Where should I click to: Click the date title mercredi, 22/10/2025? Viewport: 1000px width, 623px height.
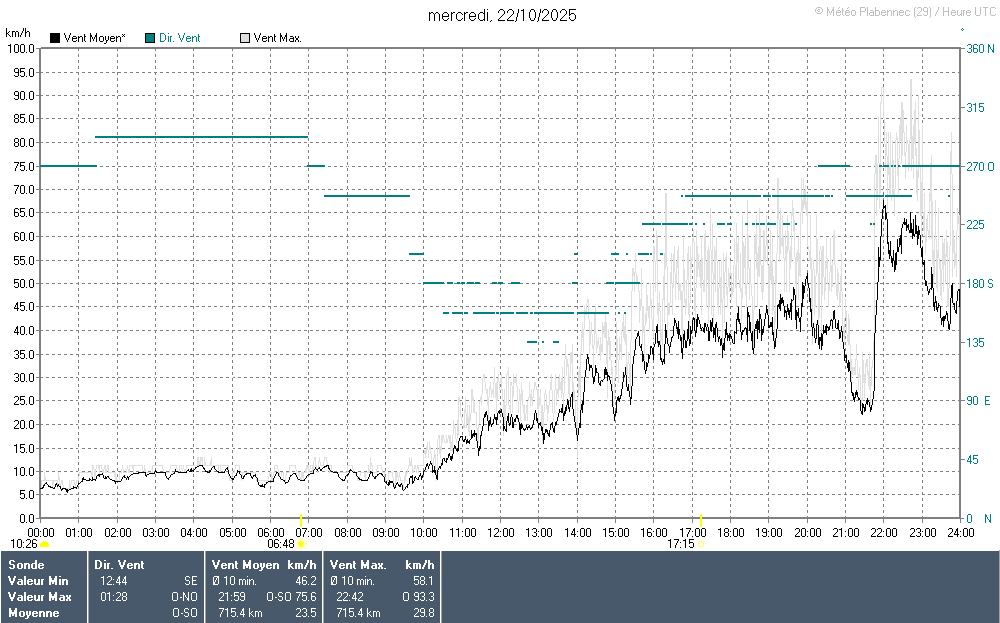[x=502, y=15]
